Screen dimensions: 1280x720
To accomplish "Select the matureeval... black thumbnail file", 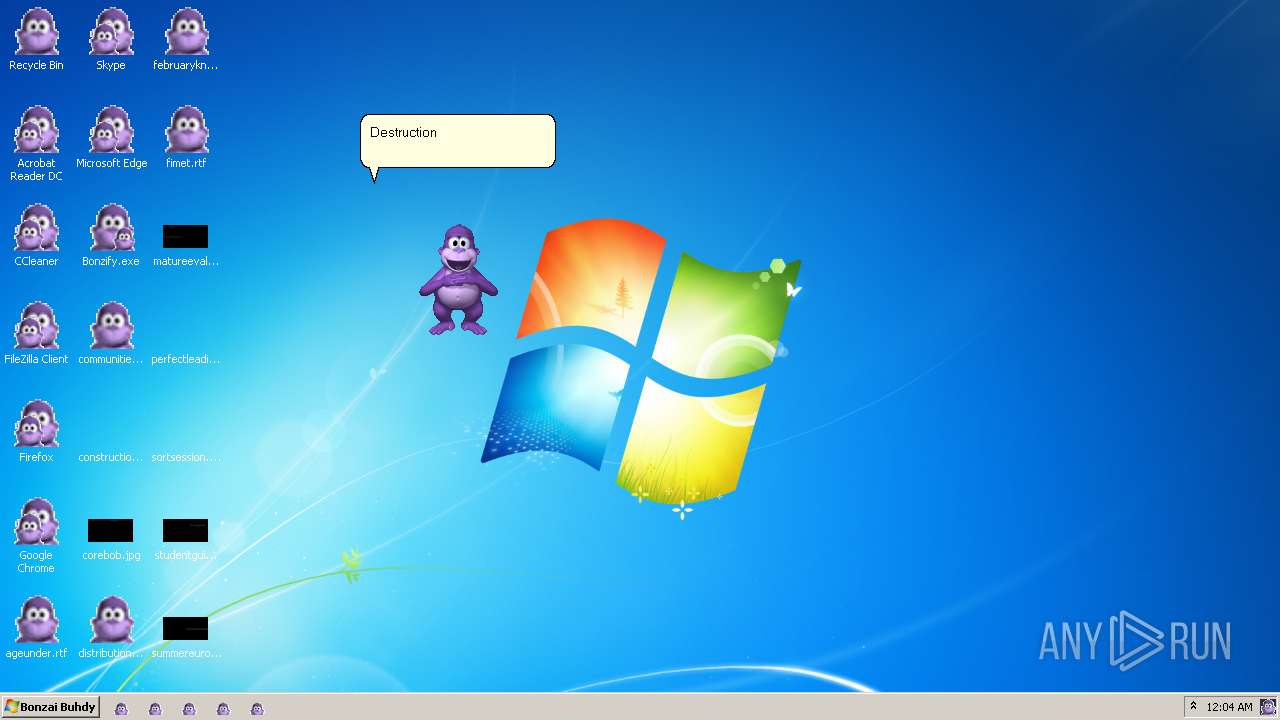I will pos(186,245).
